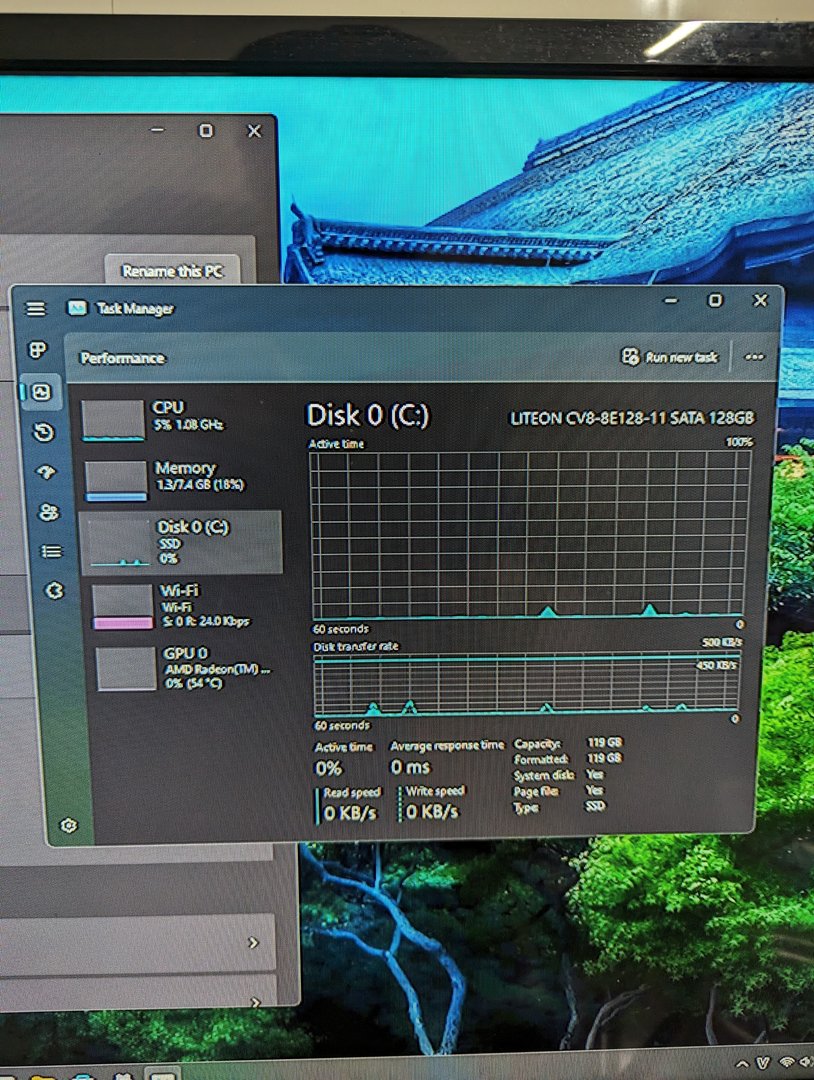Open the Details list page icon
This screenshot has height=1080, width=814.
pos(51,551)
